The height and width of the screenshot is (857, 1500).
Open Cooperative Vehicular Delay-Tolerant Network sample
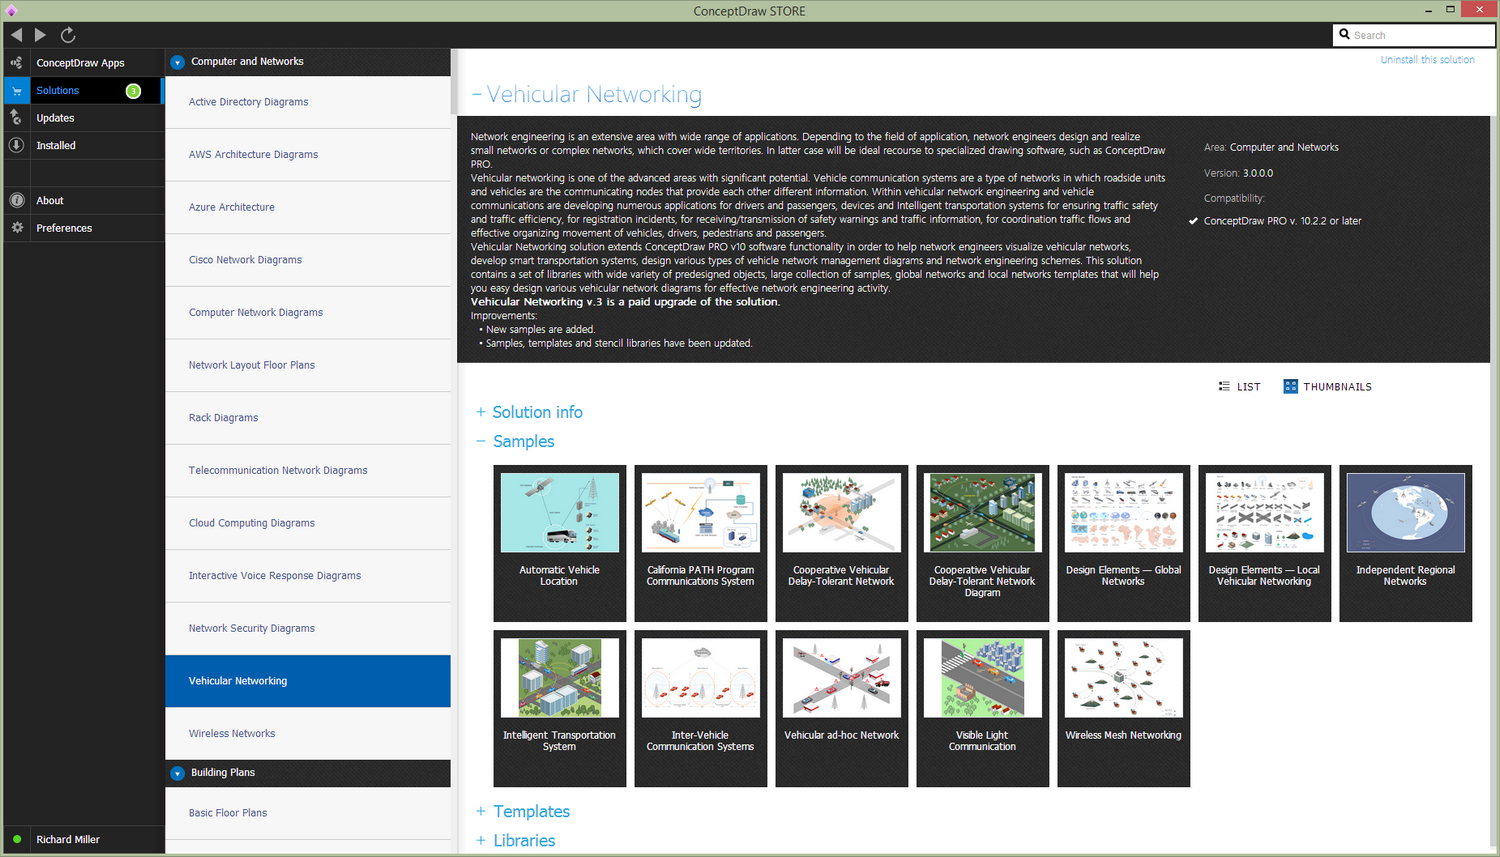842,543
